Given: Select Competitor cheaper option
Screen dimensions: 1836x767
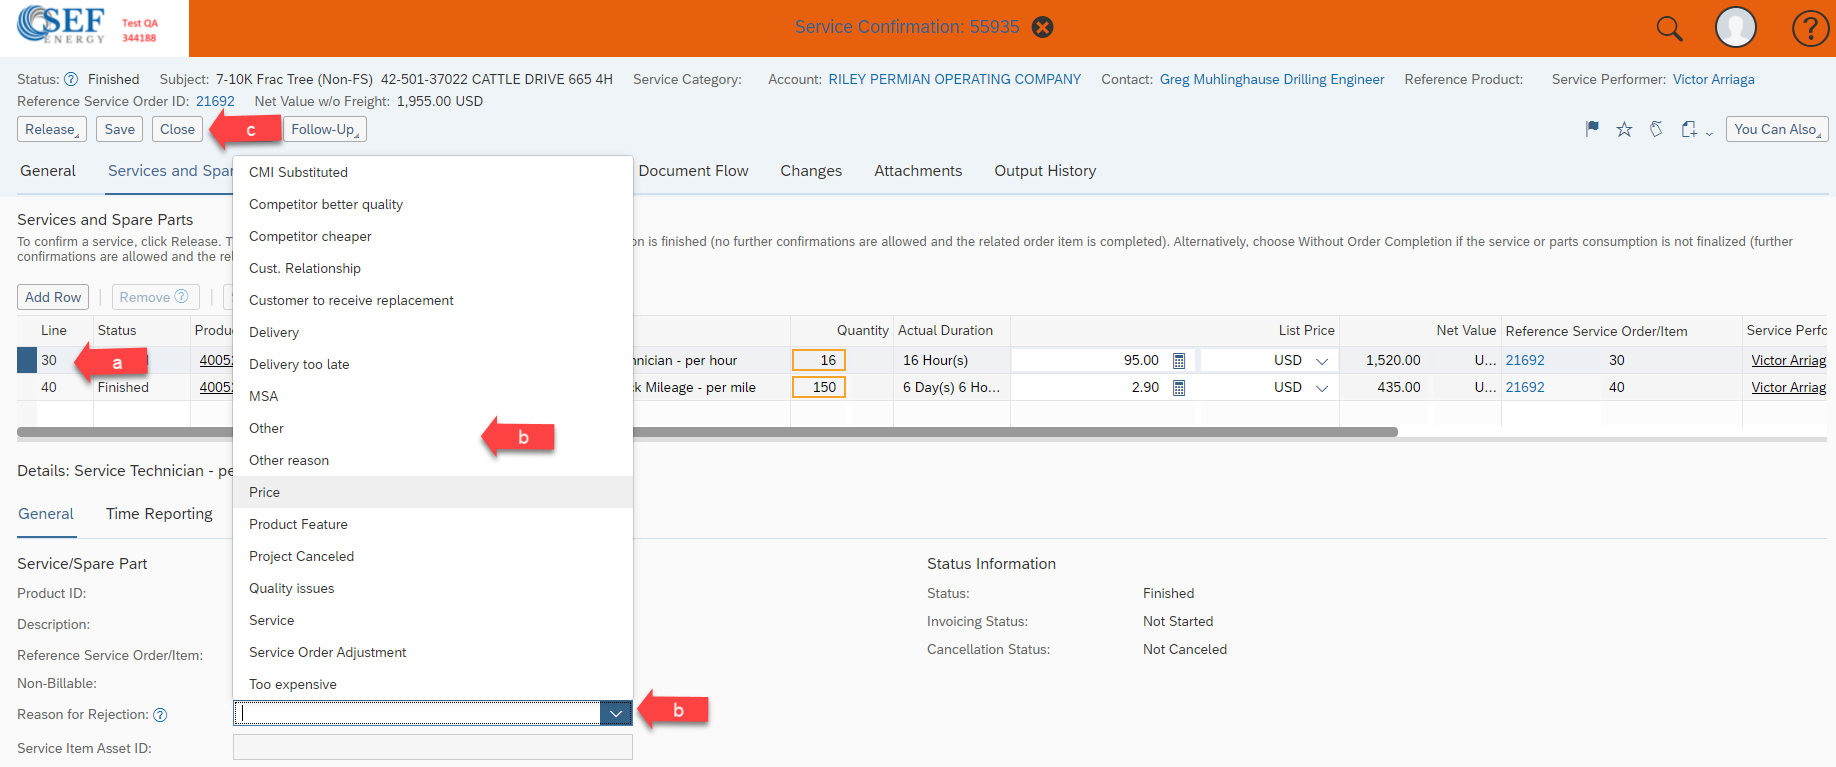Looking at the screenshot, I should tap(433, 236).
